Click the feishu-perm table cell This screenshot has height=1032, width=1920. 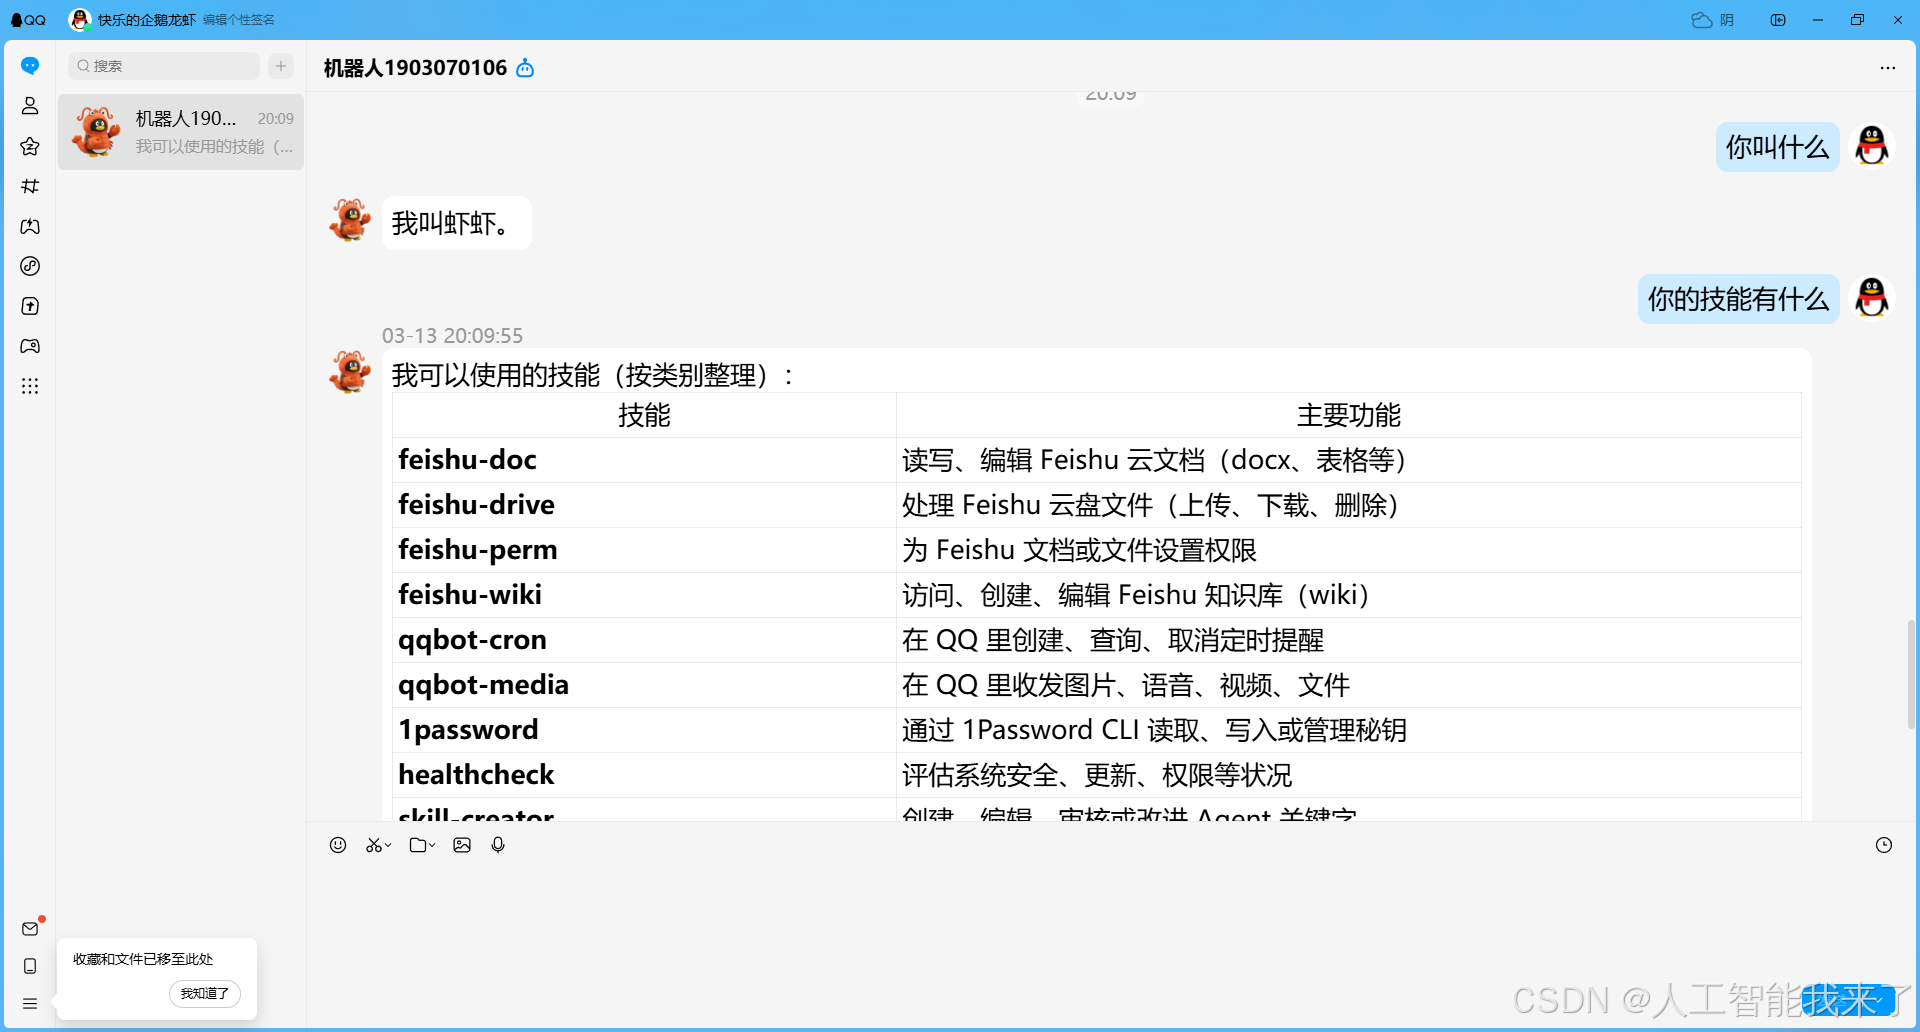tap(644, 550)
